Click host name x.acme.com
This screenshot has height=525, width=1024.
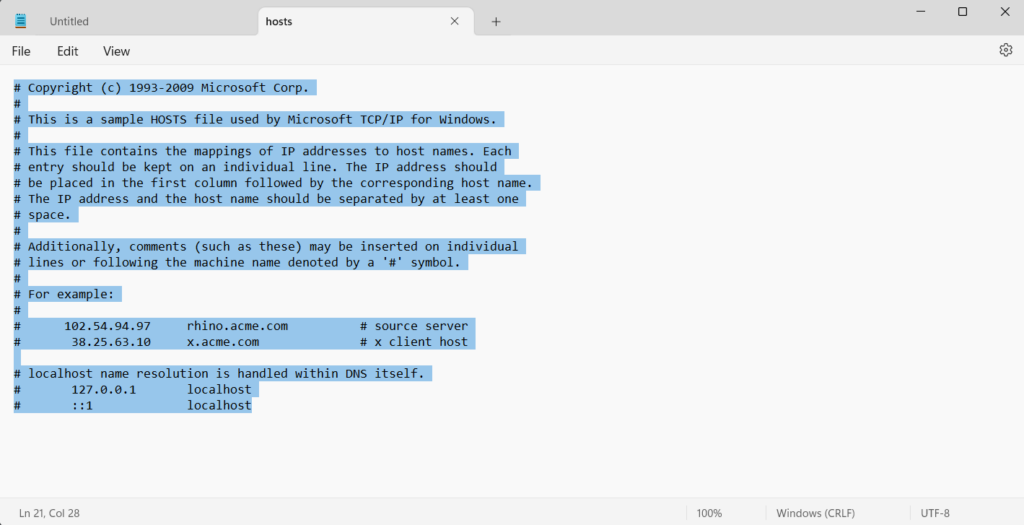click(x=223, y=342)
